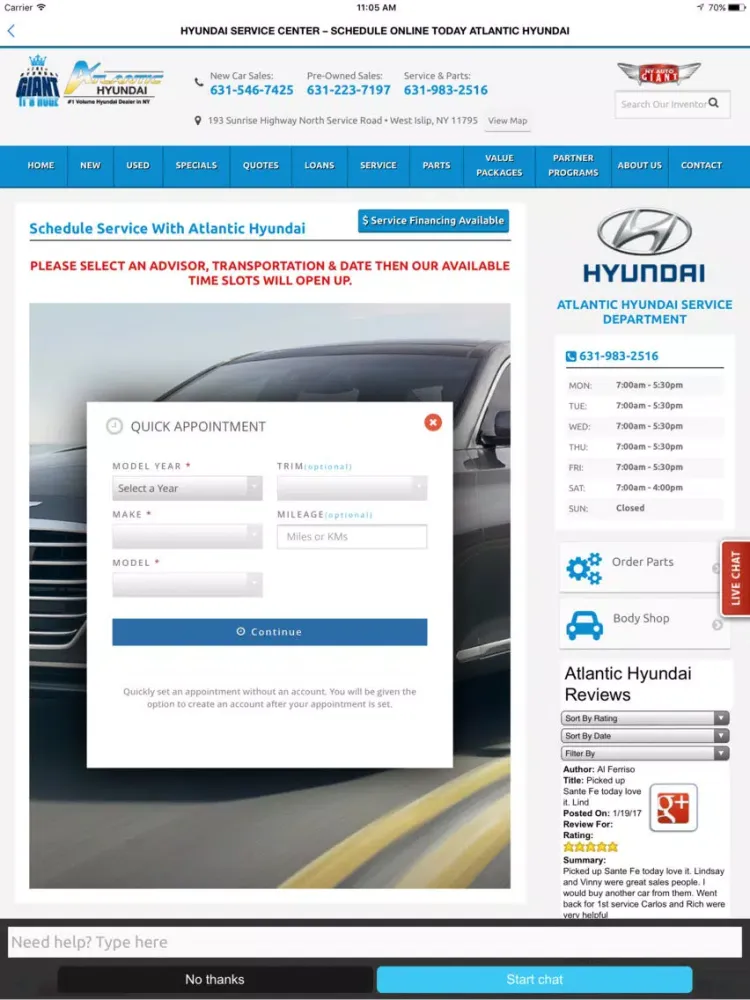The height and width of the screenshot is (1000, 750).
Task: Click the search magnifier icon
Action: (x=714, y=103)
